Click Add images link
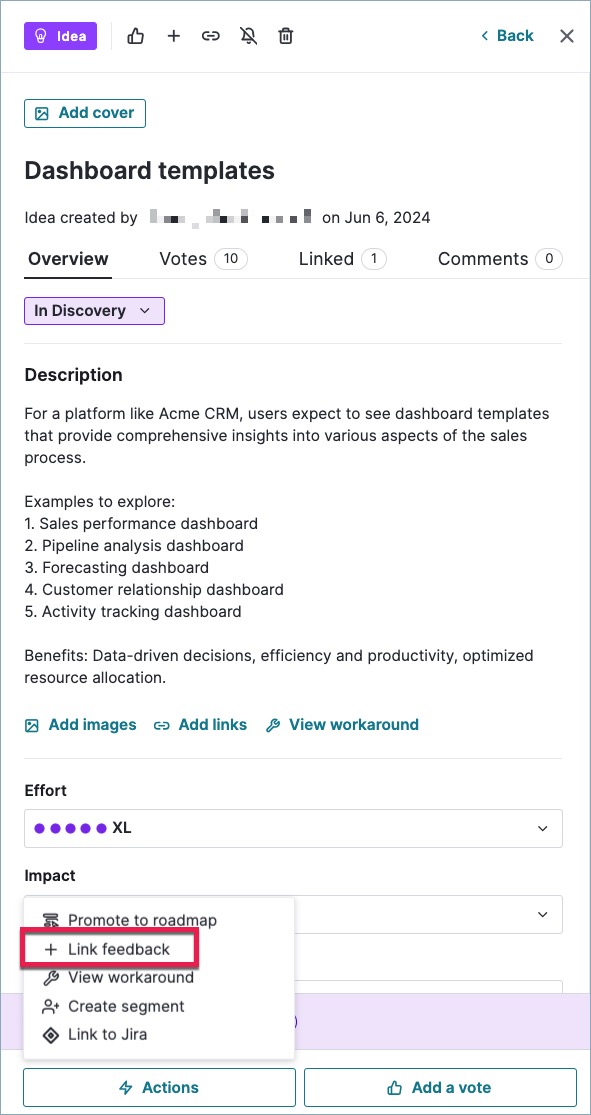 80,725
